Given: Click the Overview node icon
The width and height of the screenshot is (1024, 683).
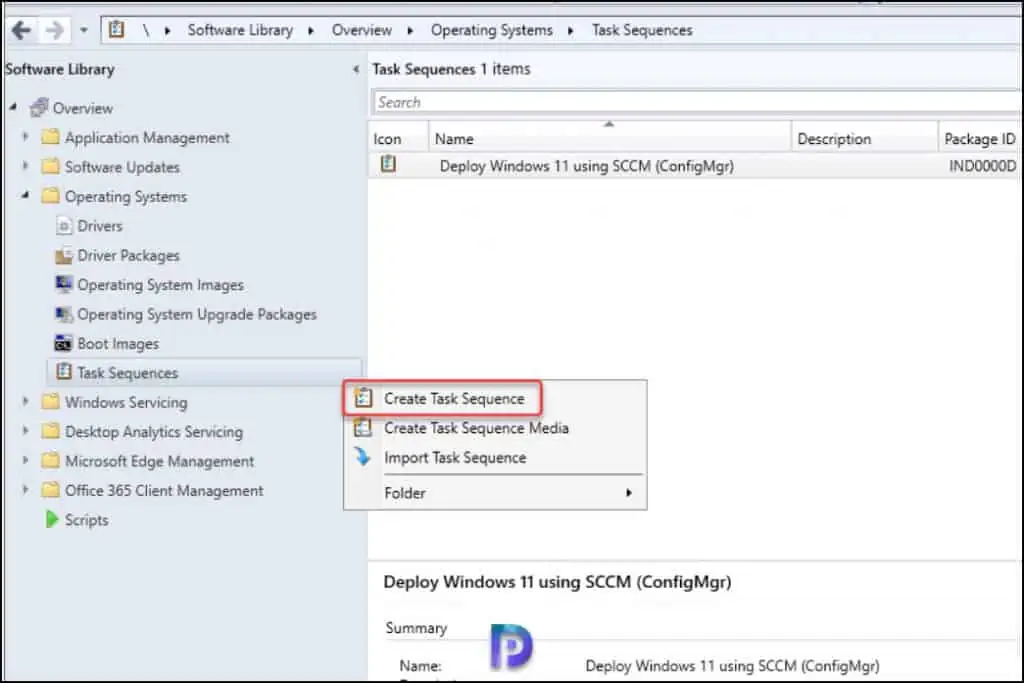Looking at the screenshot, I should tap(39, 107).
